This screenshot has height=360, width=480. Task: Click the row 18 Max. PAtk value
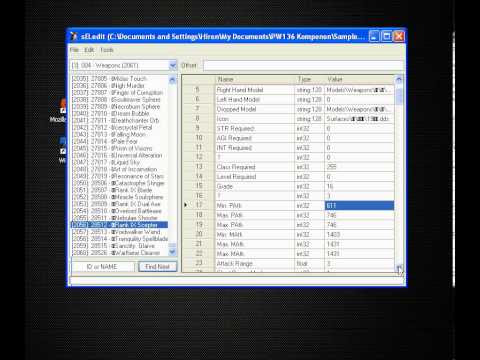(359, 215)
